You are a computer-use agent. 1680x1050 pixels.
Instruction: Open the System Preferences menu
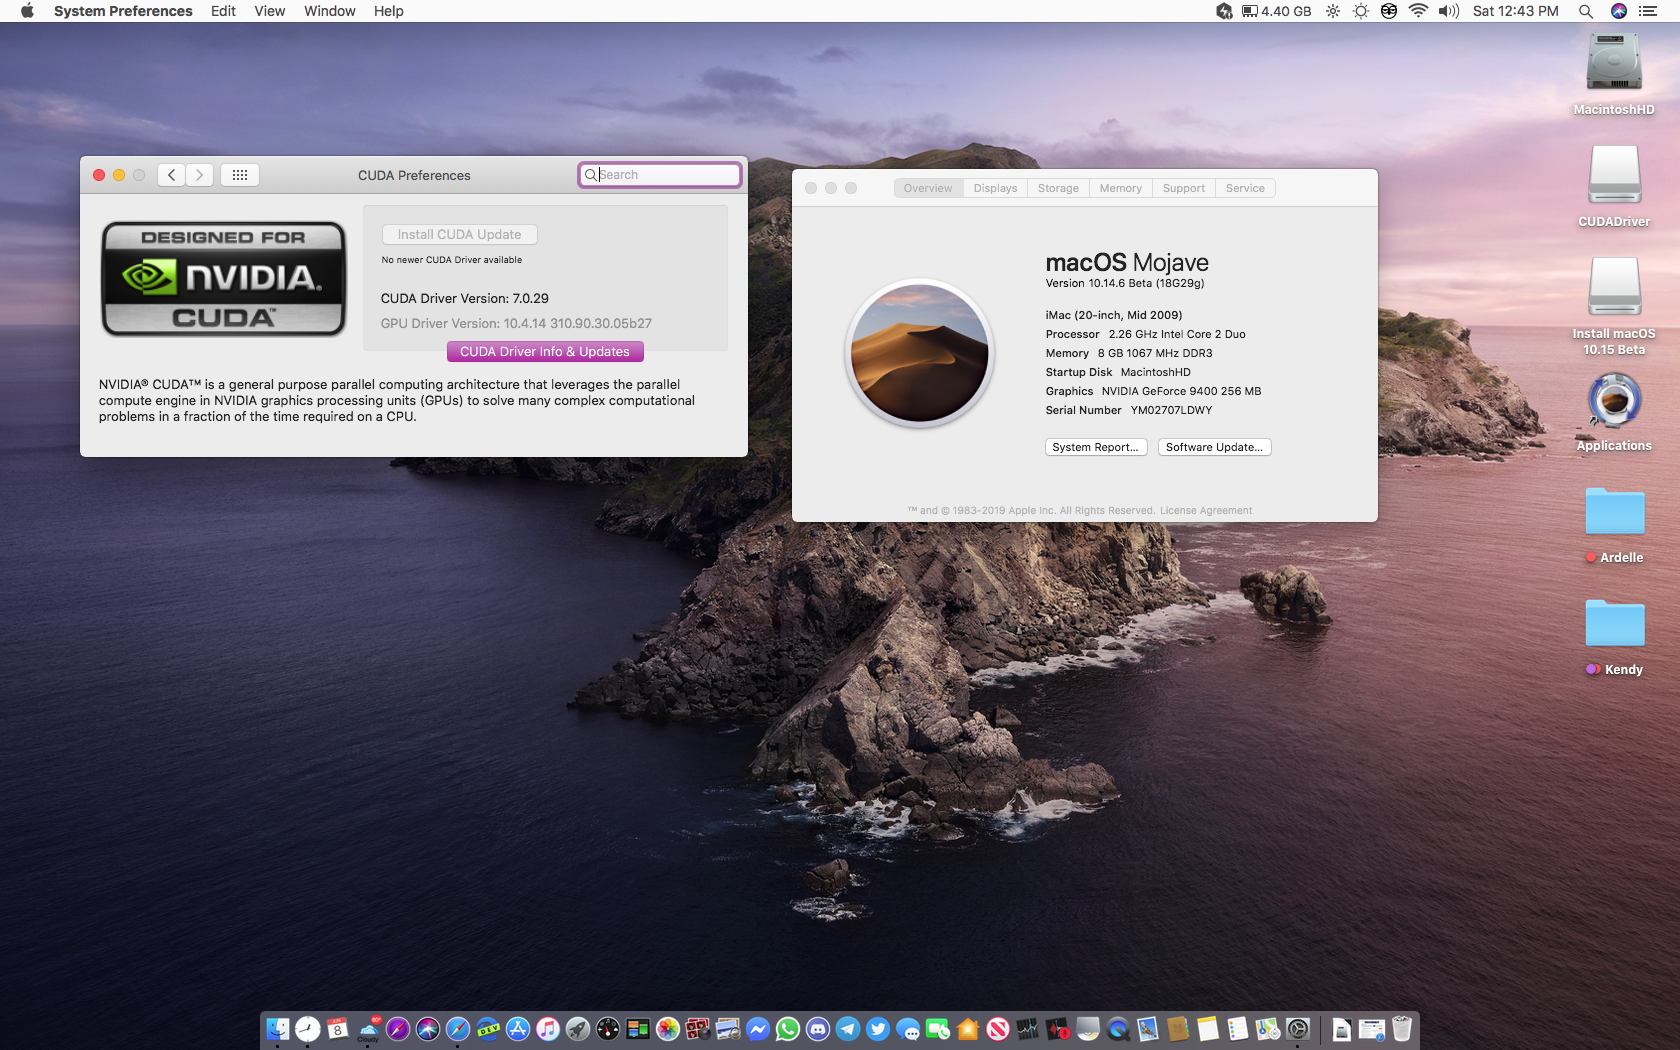pos(123,11)
